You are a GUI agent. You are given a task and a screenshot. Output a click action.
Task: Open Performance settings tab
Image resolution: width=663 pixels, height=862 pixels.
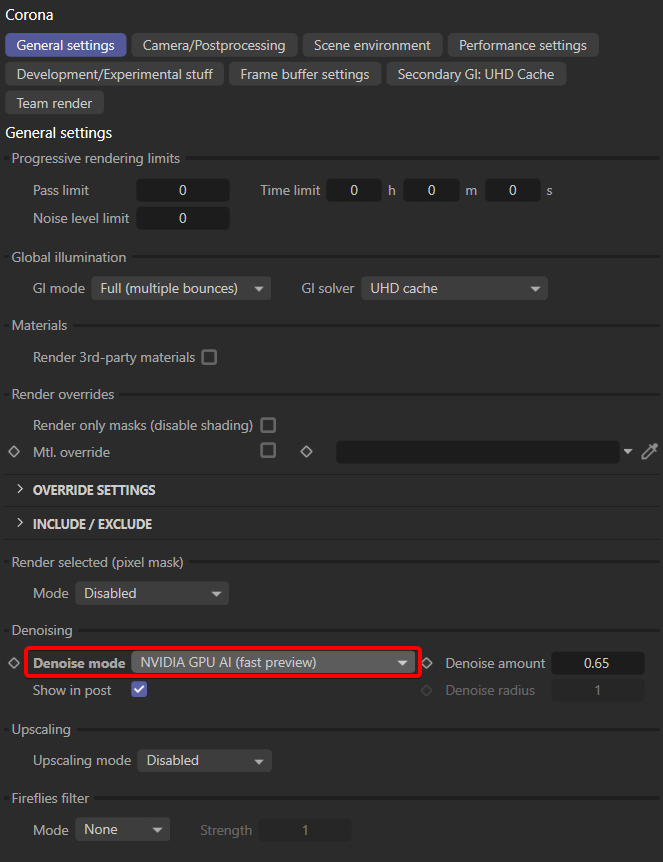[523, 45]
